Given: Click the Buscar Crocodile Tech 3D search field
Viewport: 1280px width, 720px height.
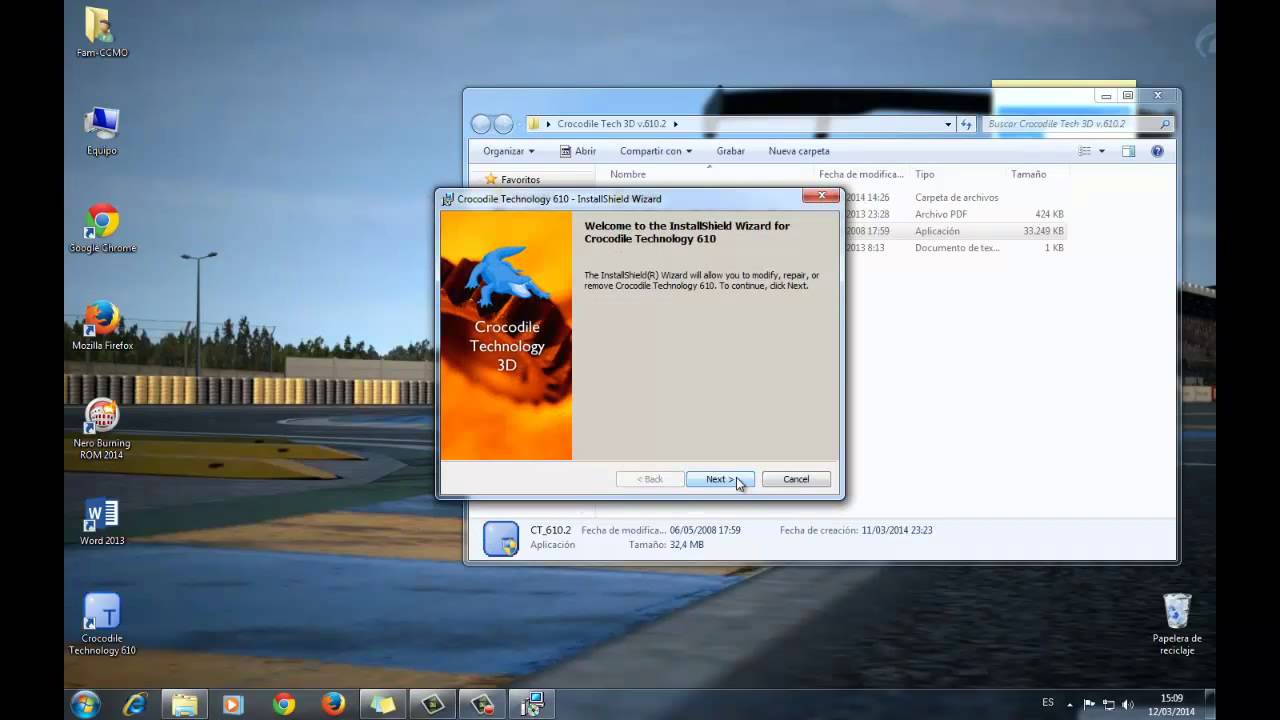Looking at the screenshot, I should pyautogui.click(x=1078, y=124).
